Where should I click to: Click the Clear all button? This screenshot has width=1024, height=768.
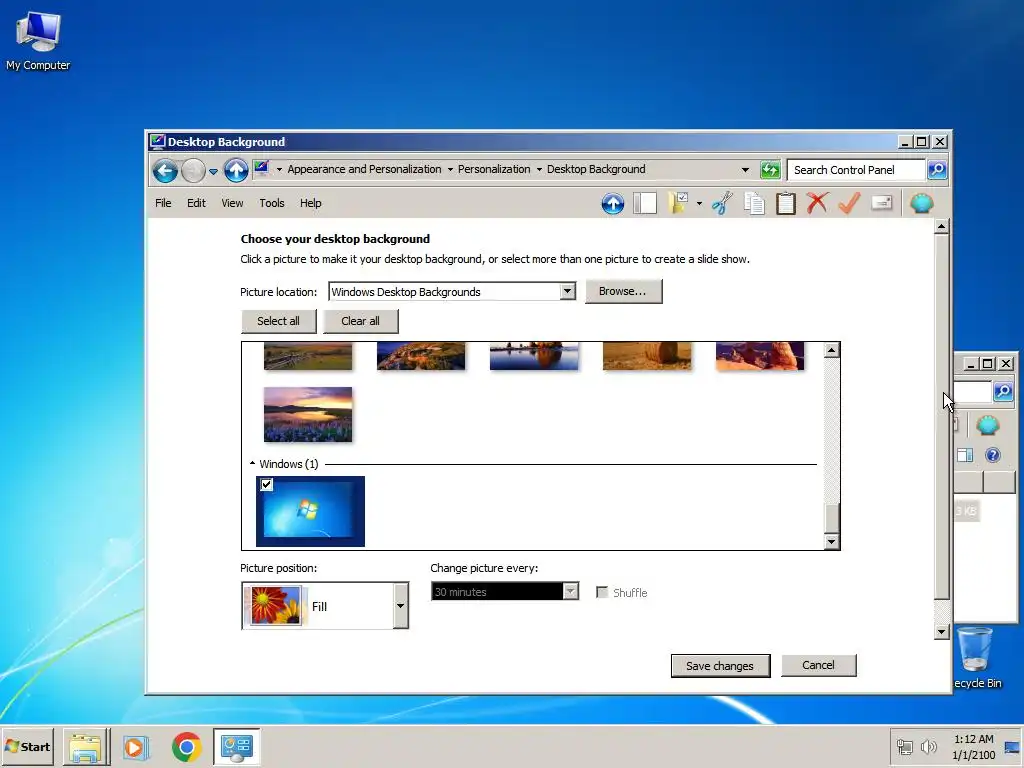point(360,321)
